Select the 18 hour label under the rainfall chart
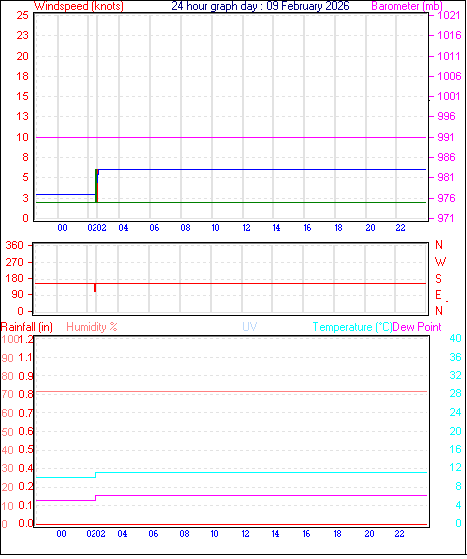467x559 pixels. pos(337,534)
